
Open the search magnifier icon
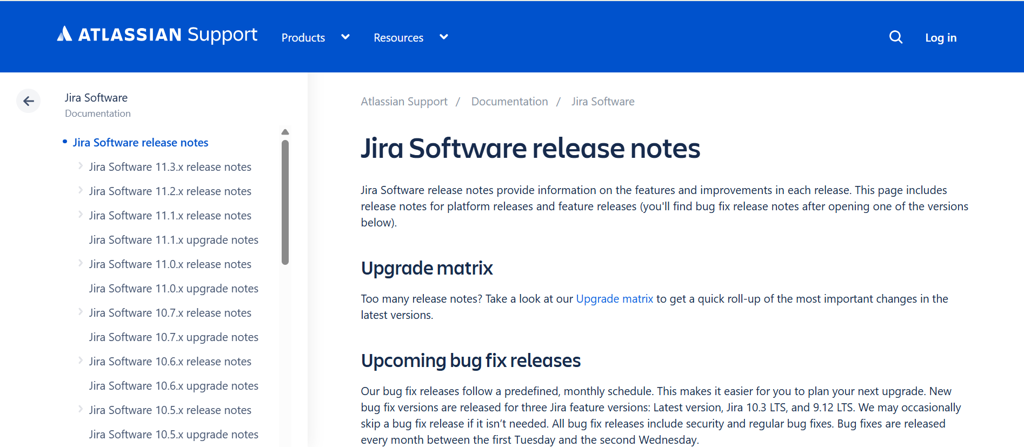click(x=895, y=37)
